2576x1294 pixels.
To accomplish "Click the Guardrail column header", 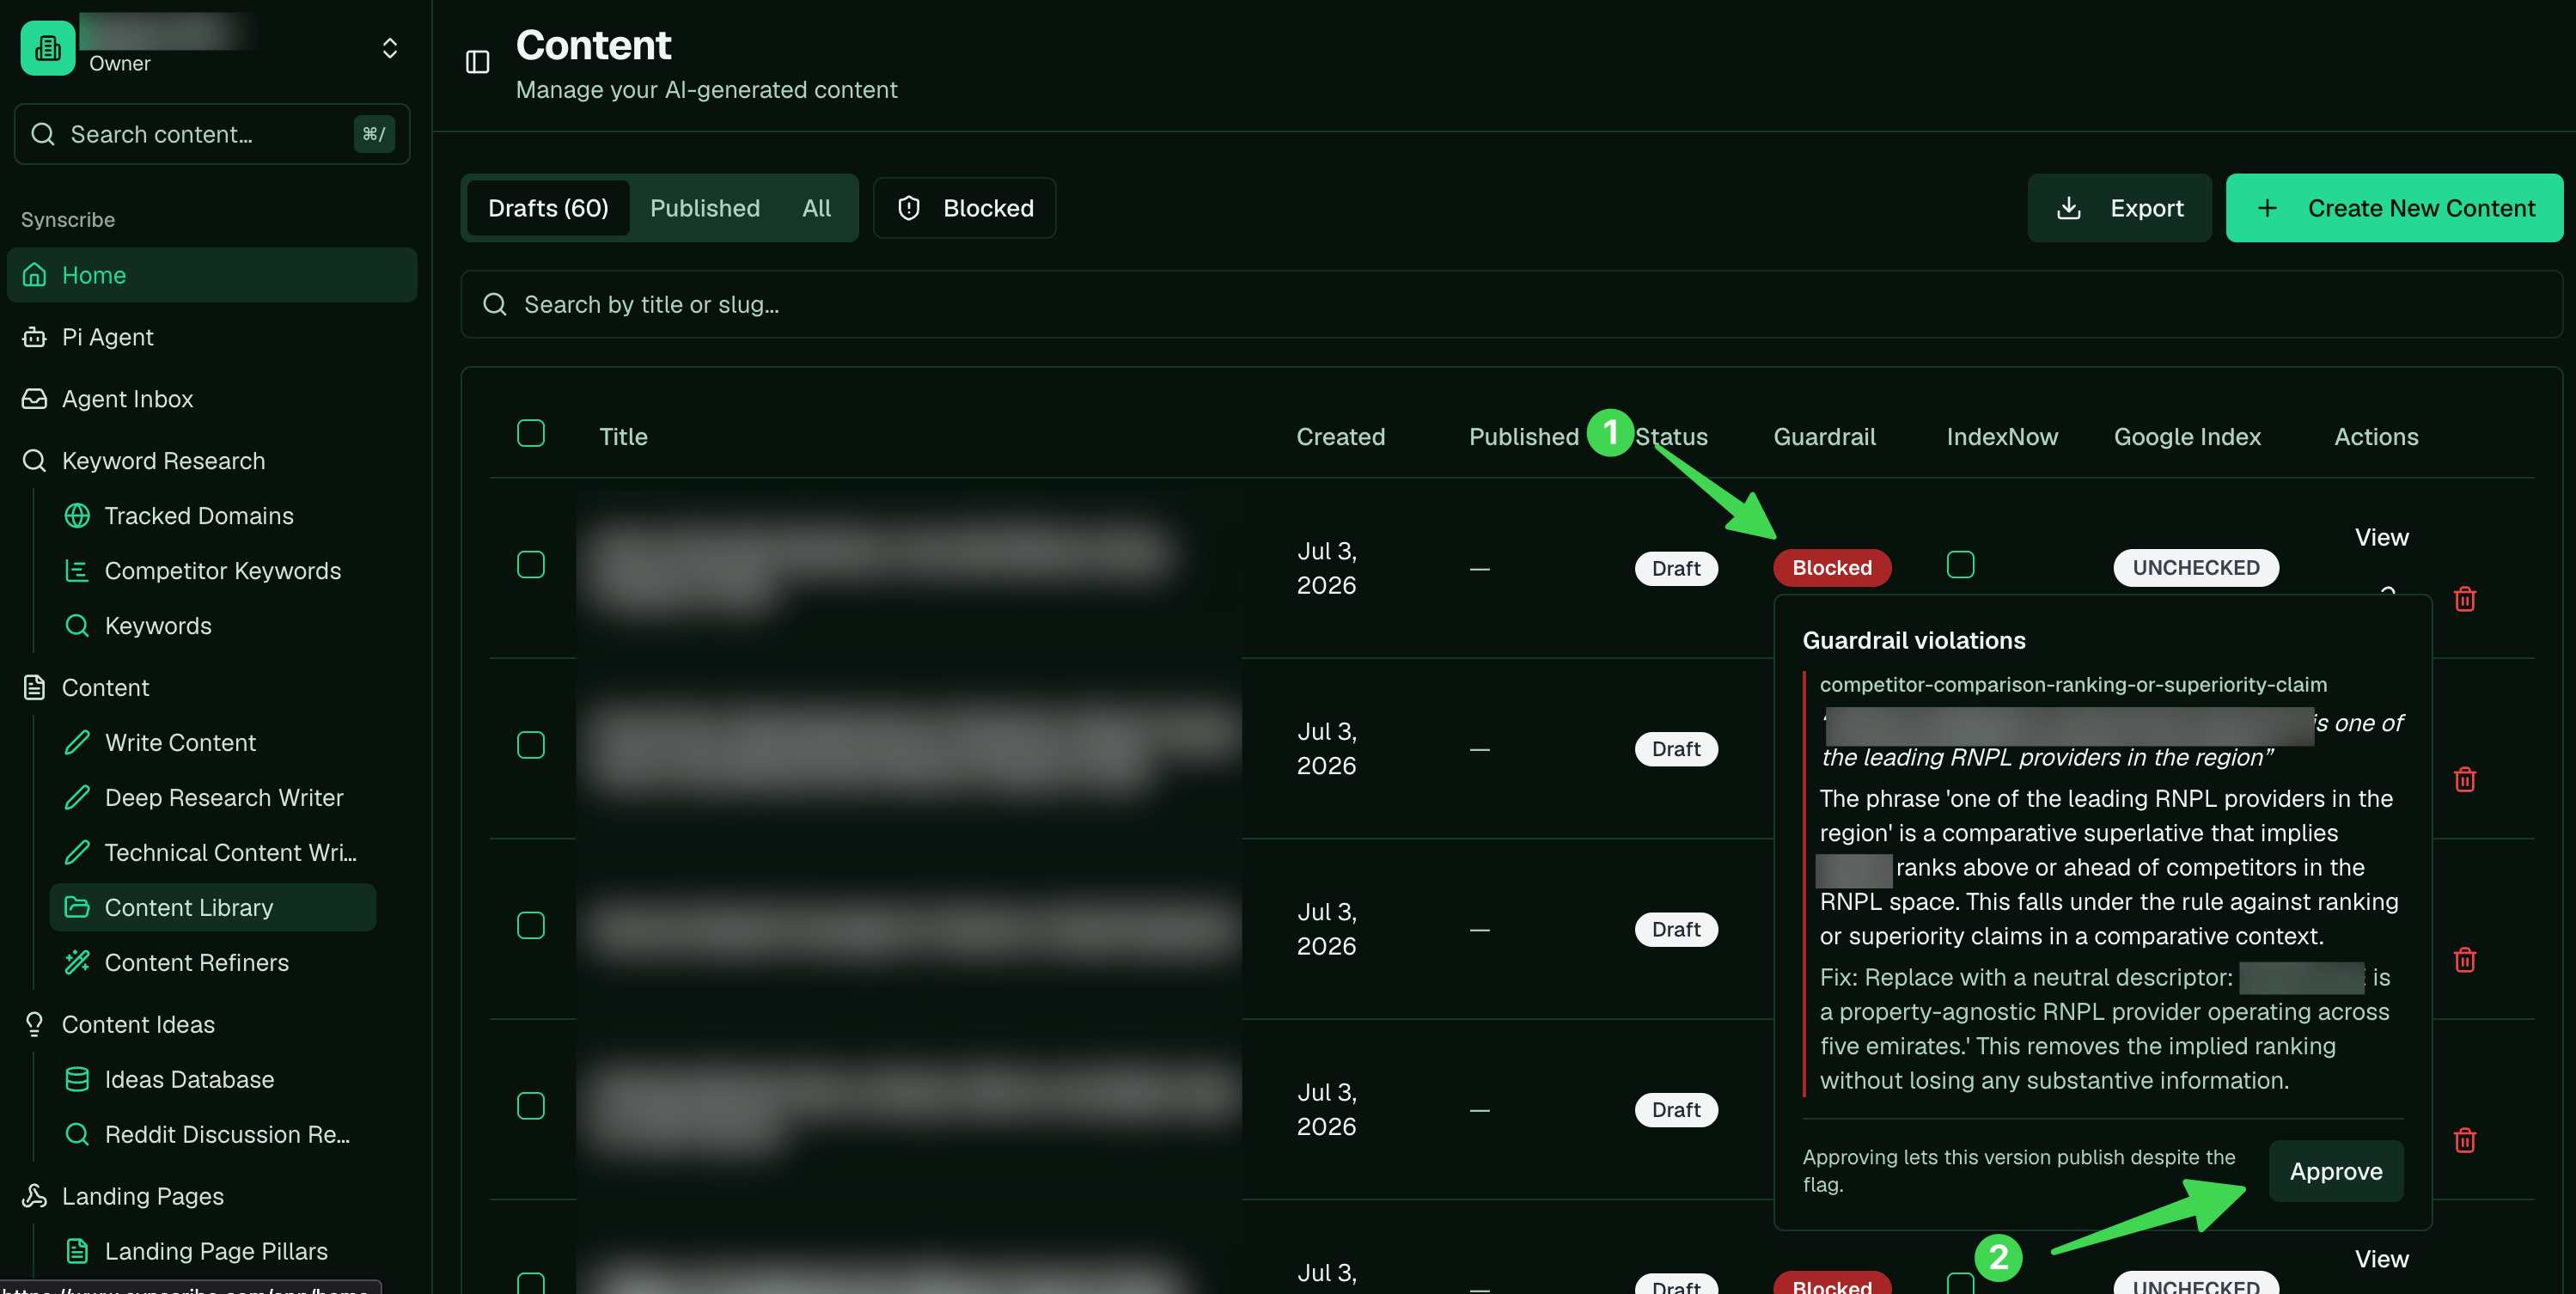I will pos(1824,437).
